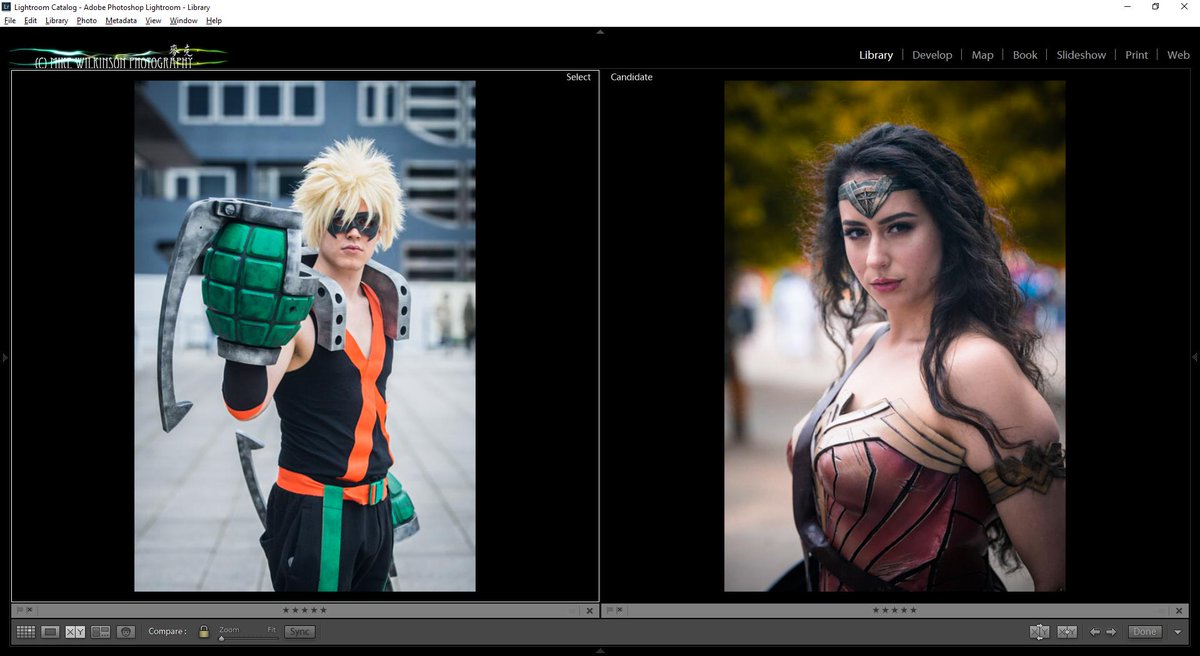The height and width of the screenshot is (656, 1200).
Task: Click the star rating under Candidate photo
Action: (894, 610)
